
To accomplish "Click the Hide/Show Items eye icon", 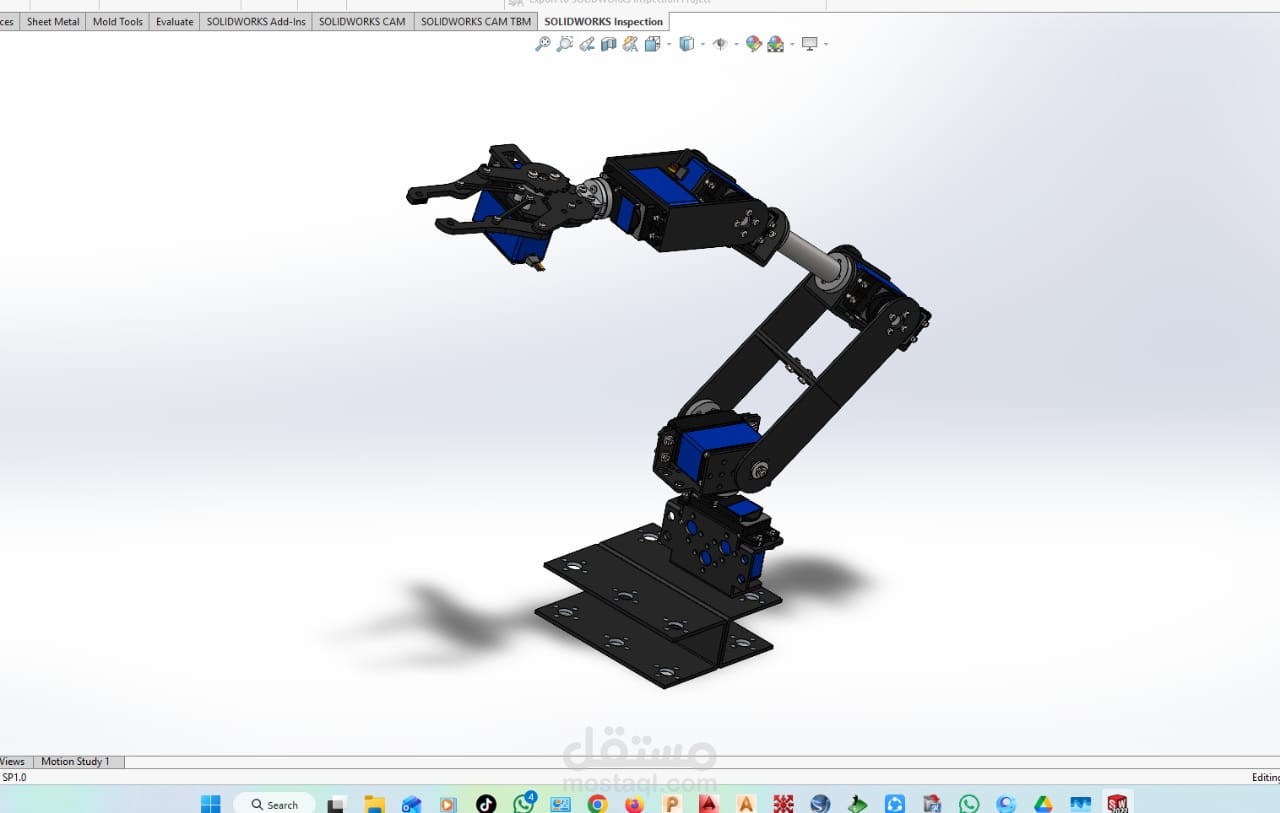I will click(x=720, y=44).
